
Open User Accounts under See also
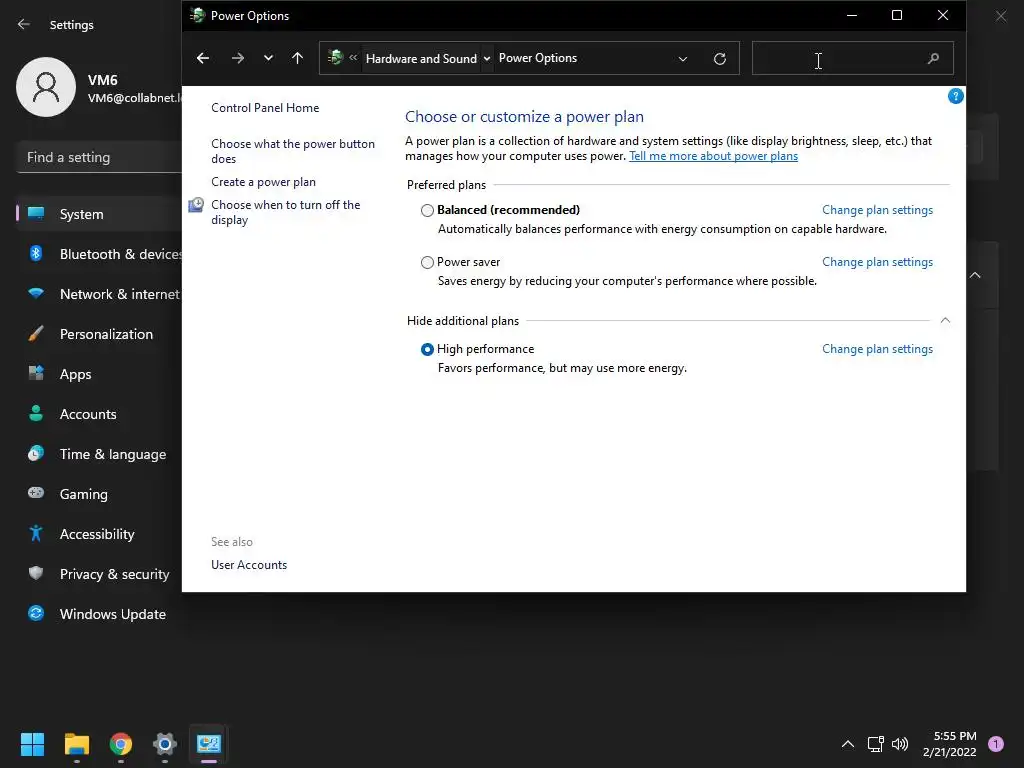point(249,565)
